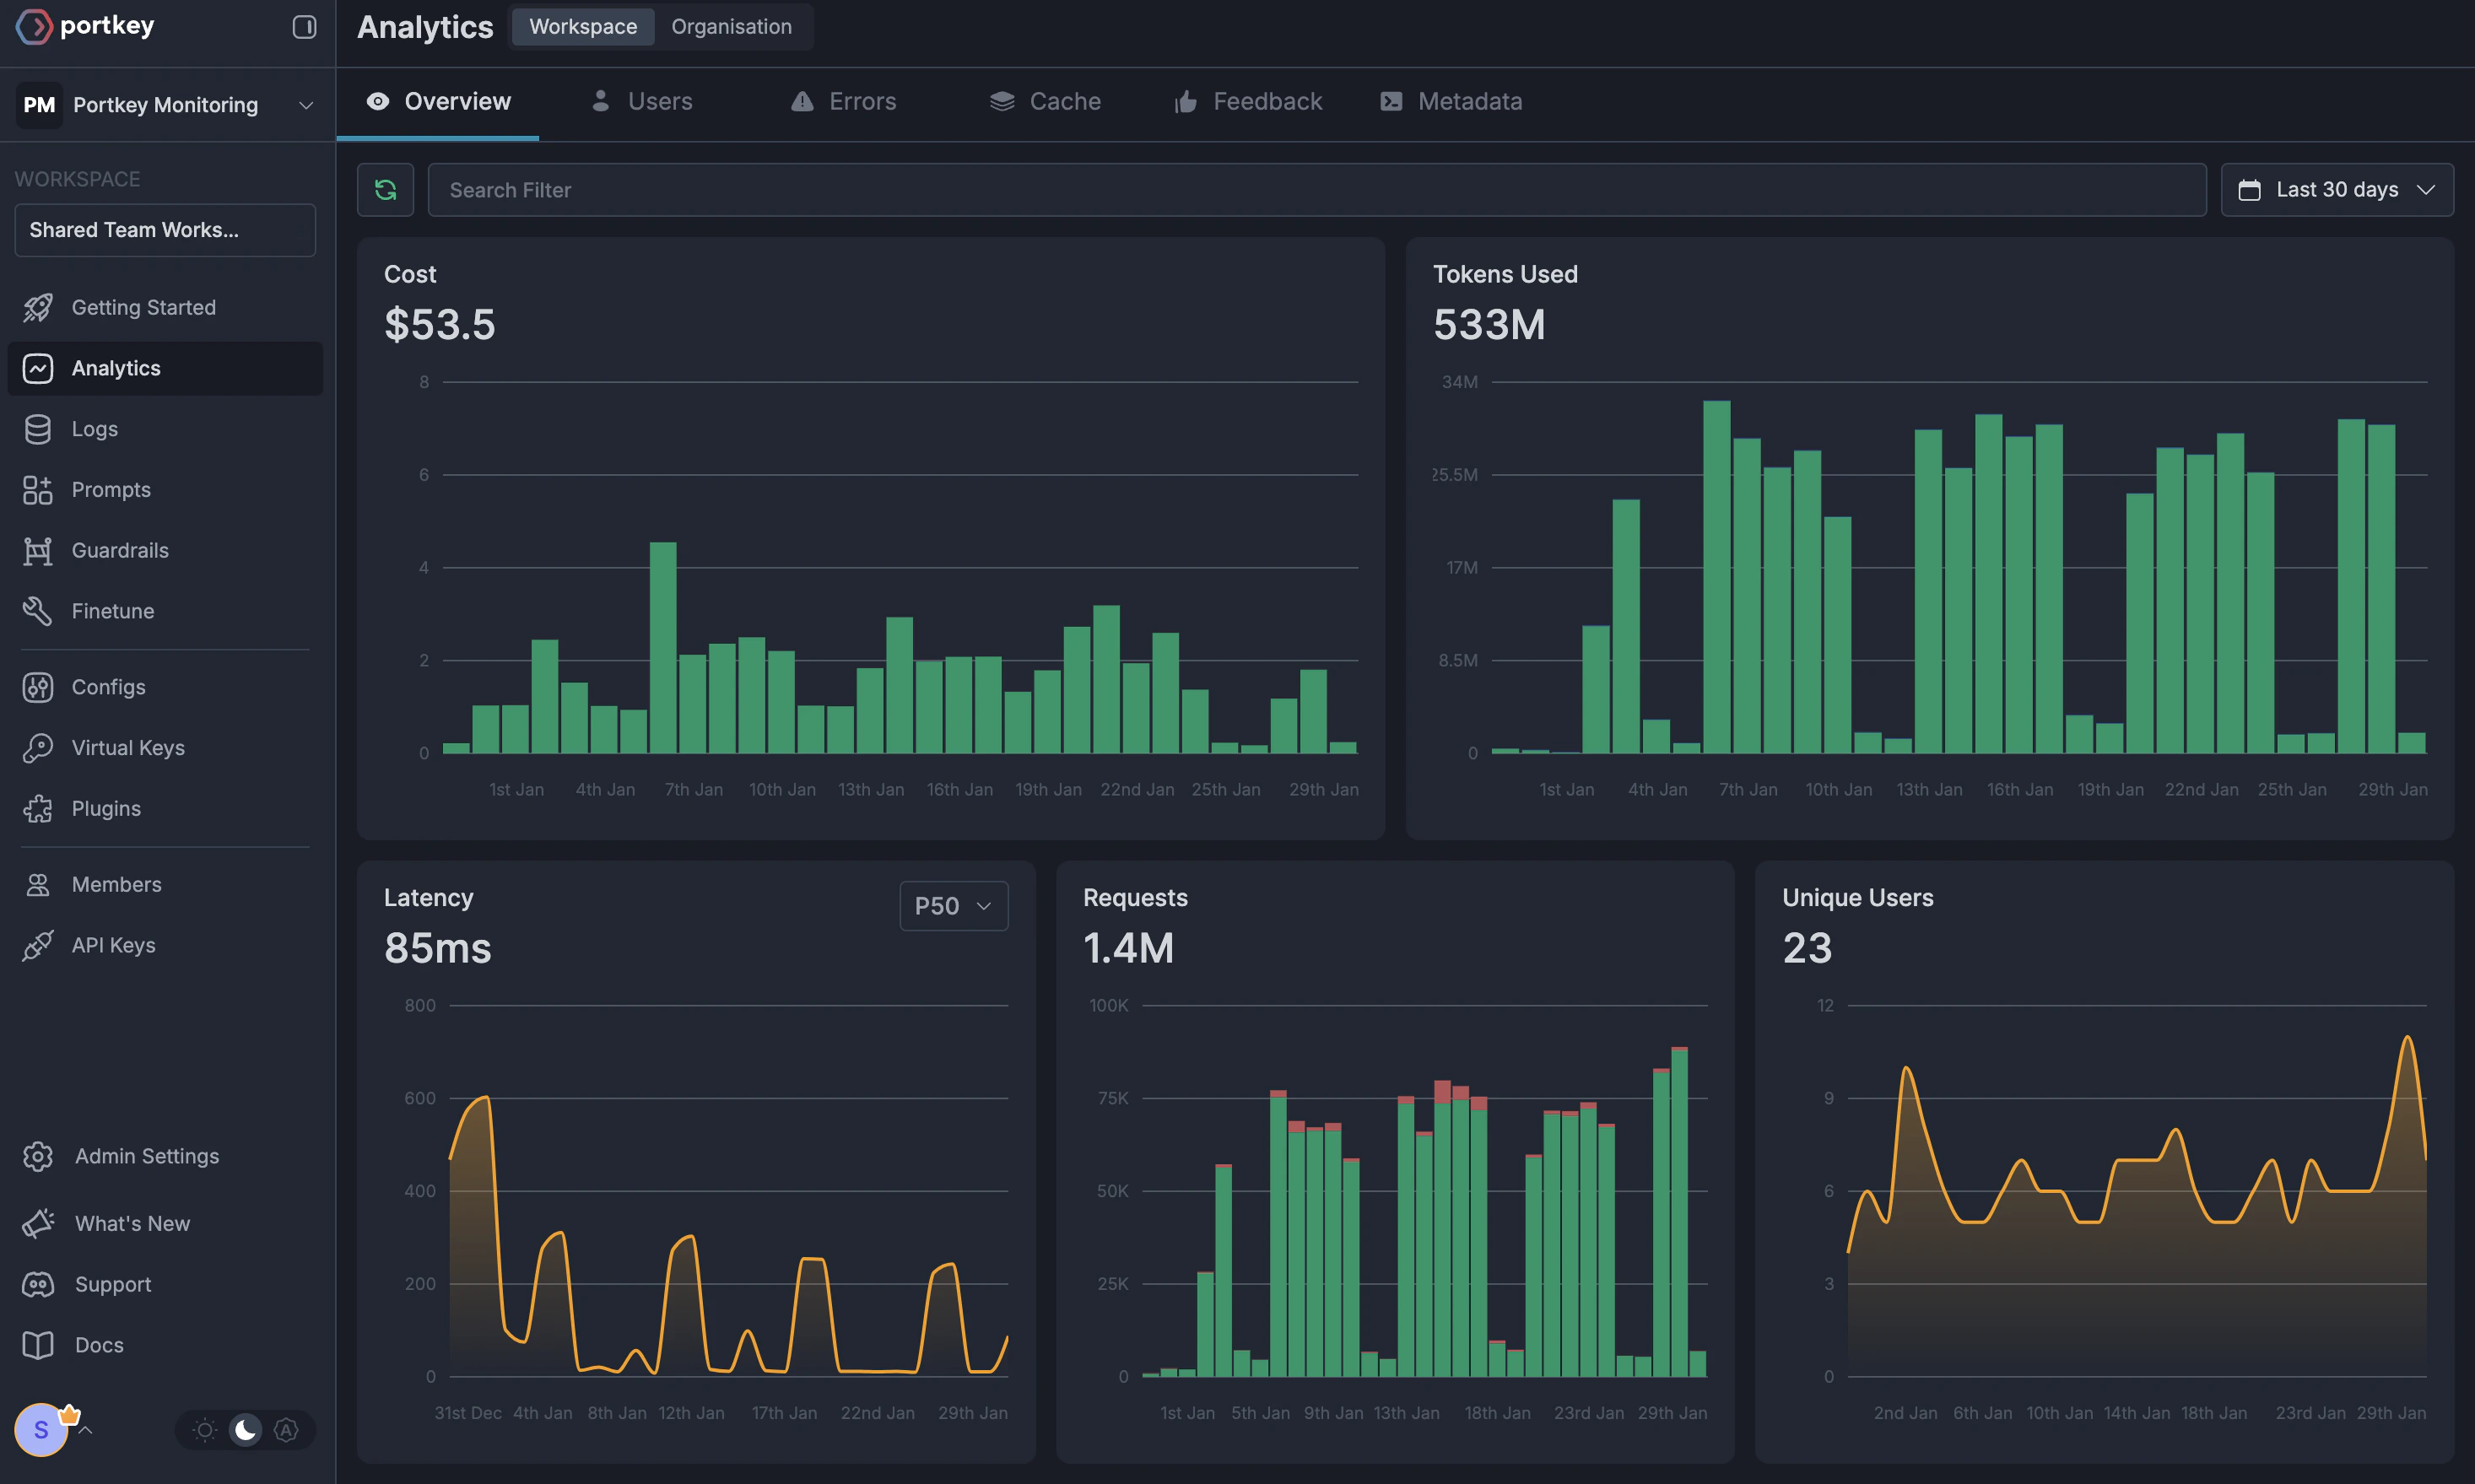The height and width of the screenshot is (1484, 2475).
Task: Collapse sidebar using the panel icon
Action: click(x=304, y=27)
